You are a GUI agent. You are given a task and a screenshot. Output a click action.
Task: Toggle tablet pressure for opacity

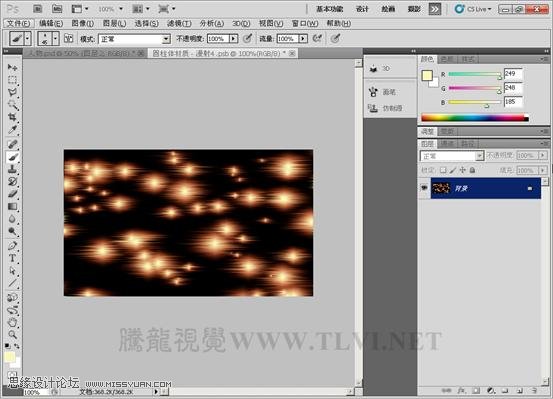(248, 38)
